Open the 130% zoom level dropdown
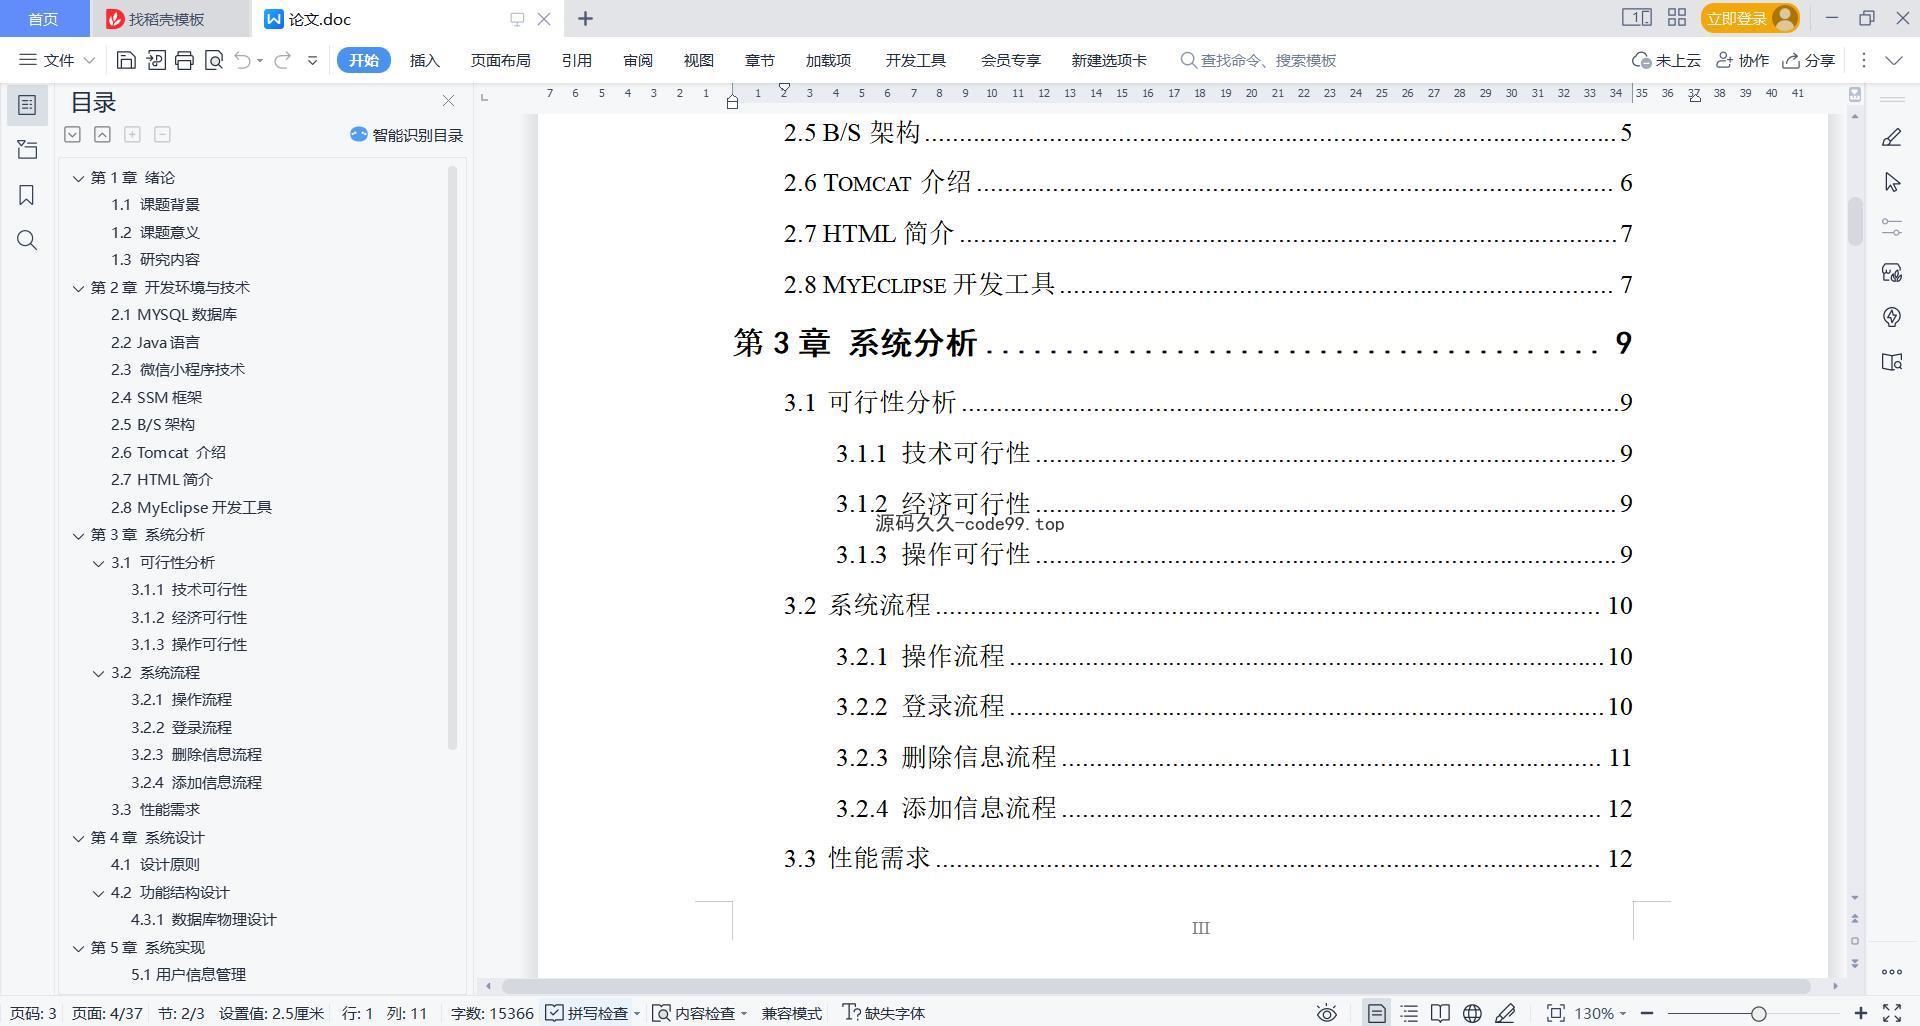1920x1026 pixels. coord(1600,1013)
